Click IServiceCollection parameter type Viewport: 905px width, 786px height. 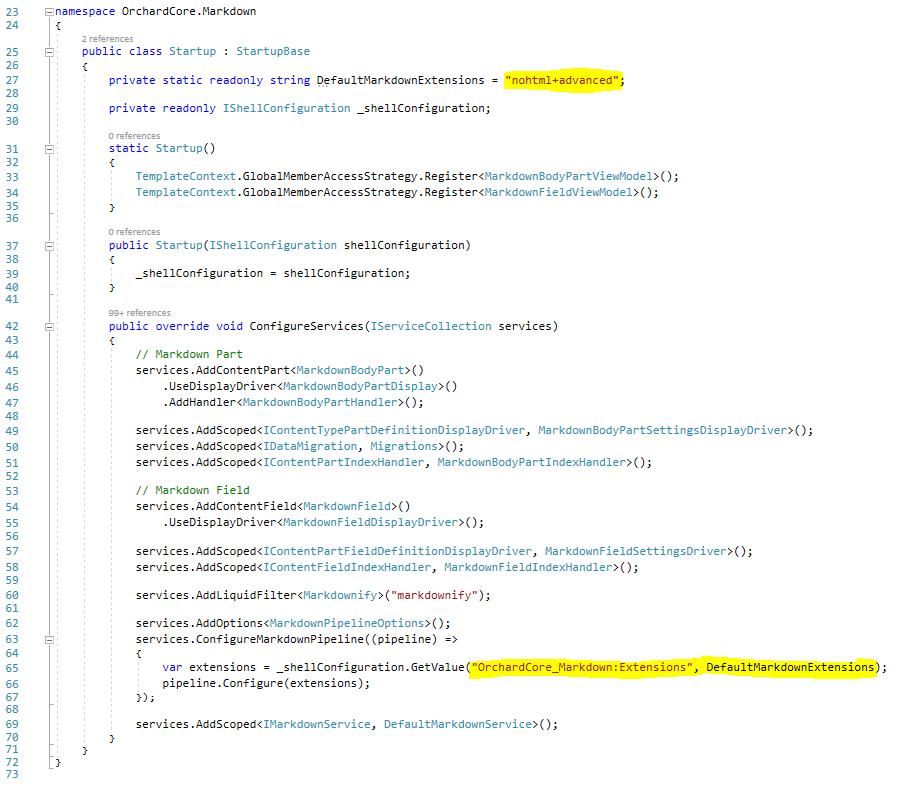point(431,327)
